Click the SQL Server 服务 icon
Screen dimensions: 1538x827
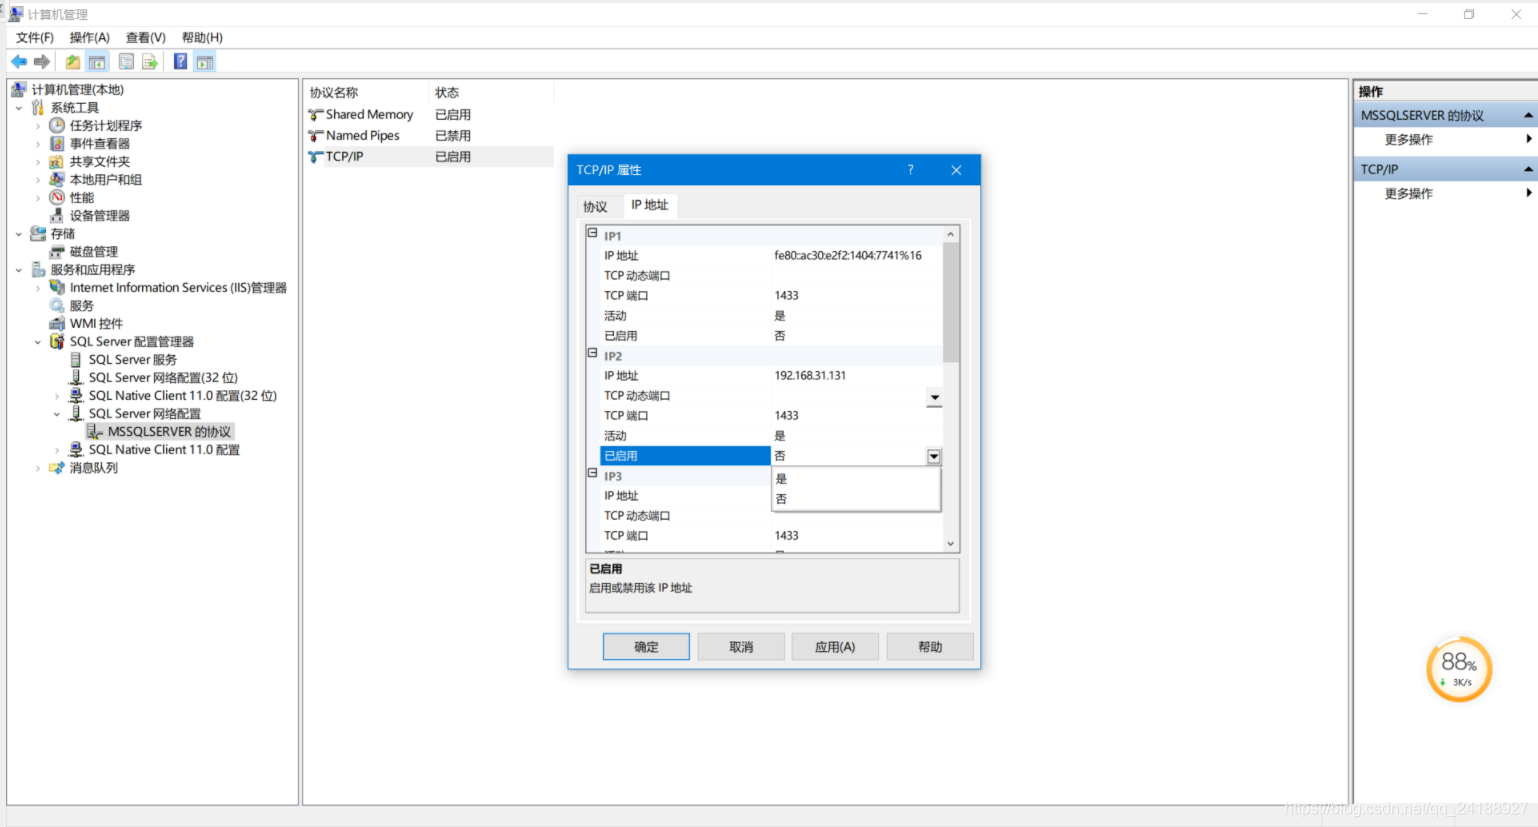tap(76, 359)
